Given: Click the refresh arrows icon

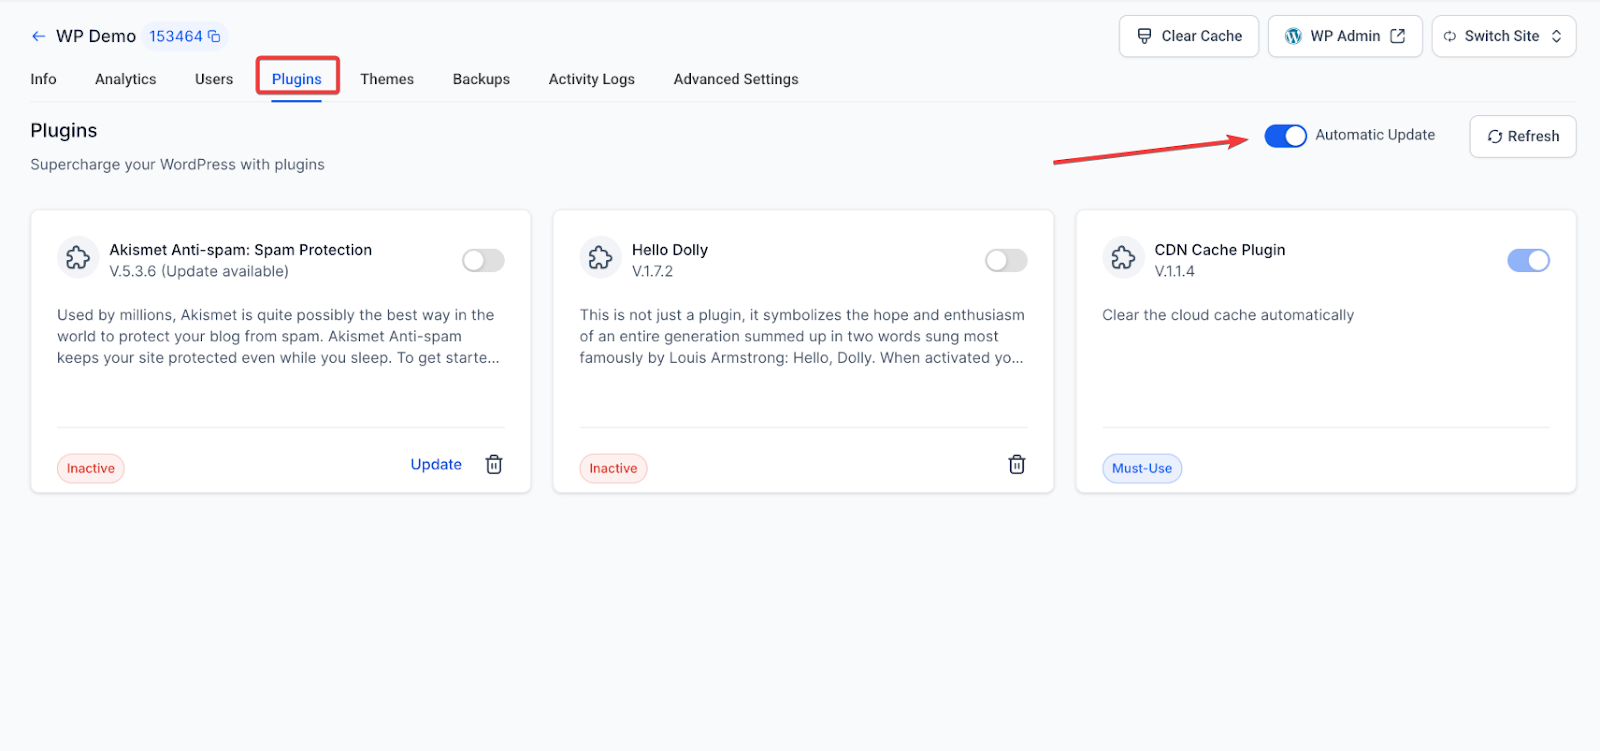Looking at the screenshot, I should point(1495,137).
